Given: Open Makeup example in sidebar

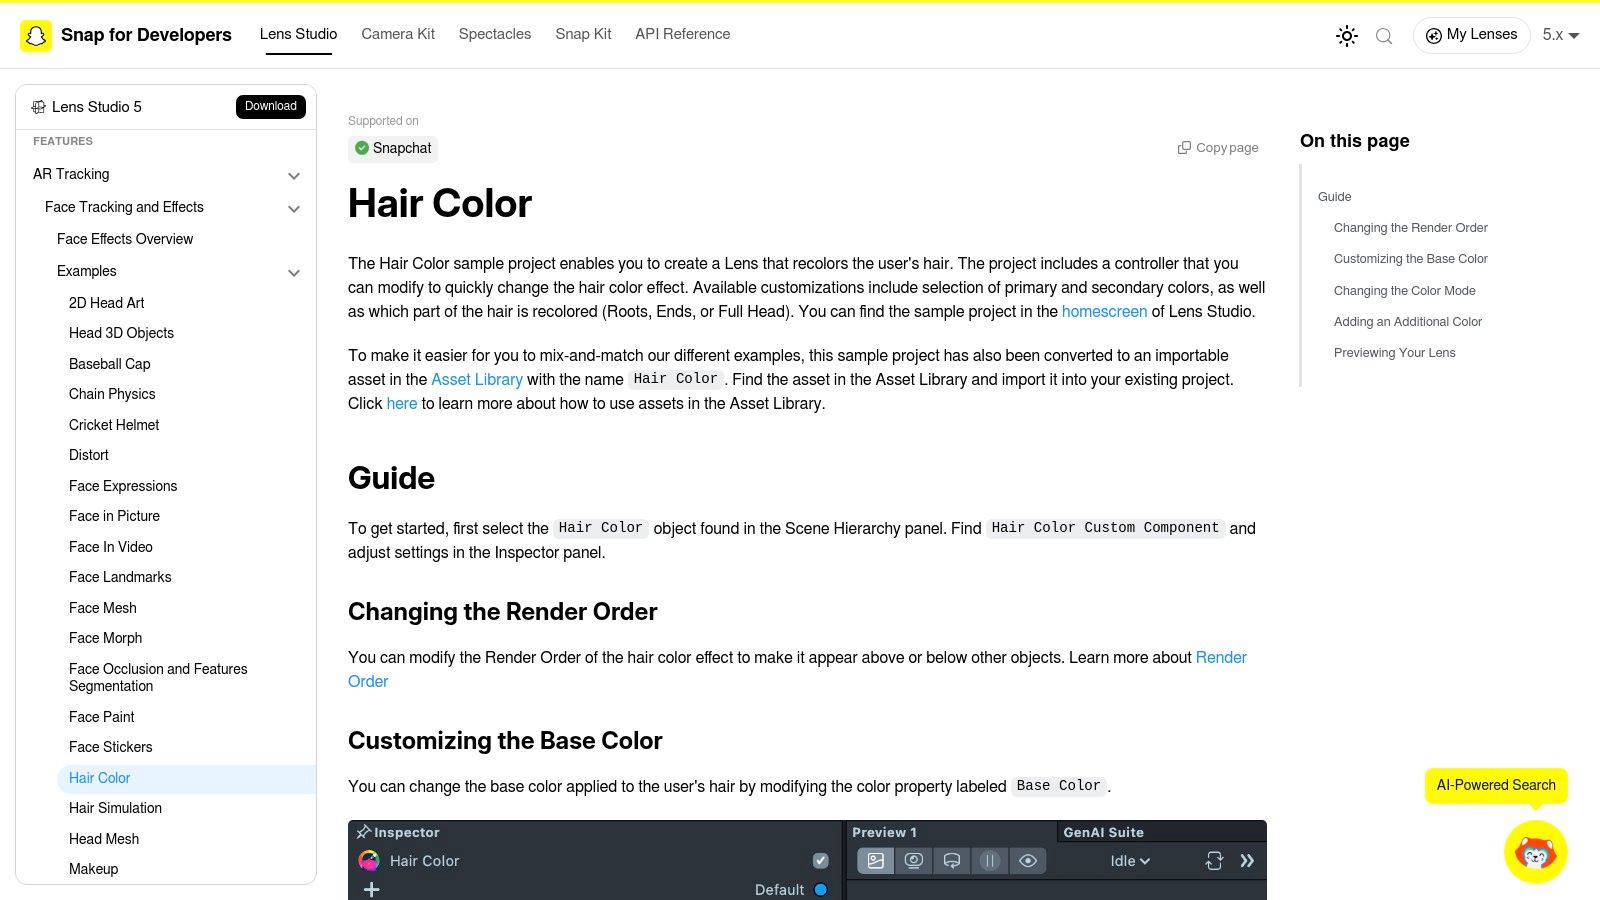Looking at the screenshot, I should pyautogui.click(x=93, y=869).
